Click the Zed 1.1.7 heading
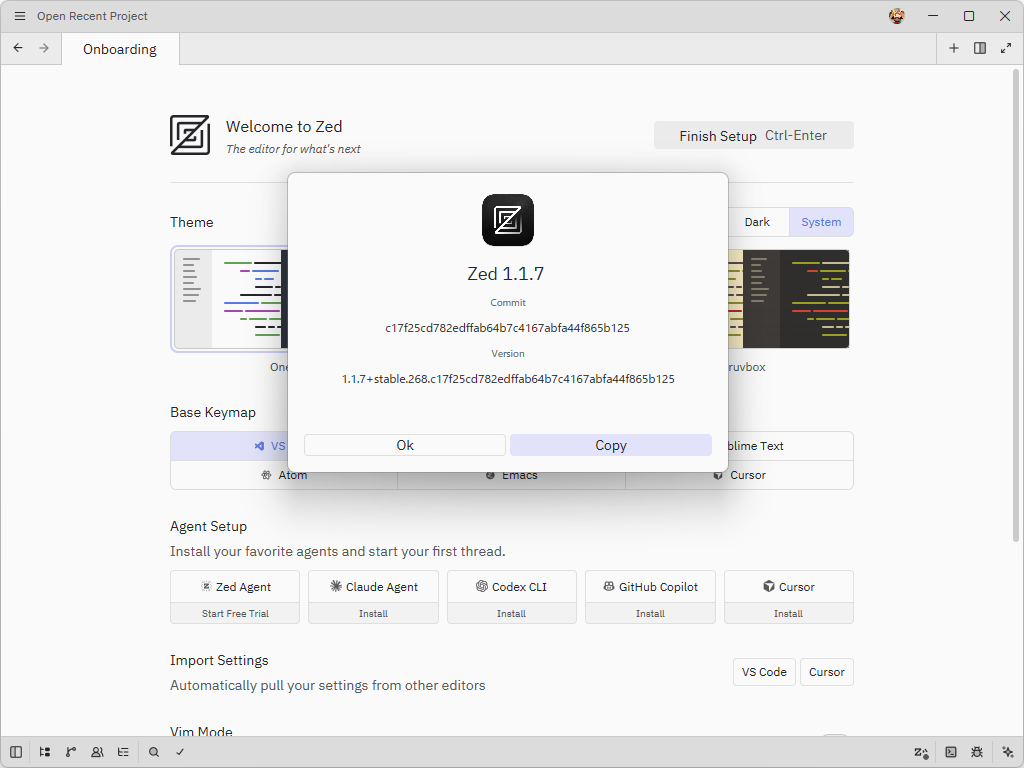 pyautogui.click(x=505, y=274)
